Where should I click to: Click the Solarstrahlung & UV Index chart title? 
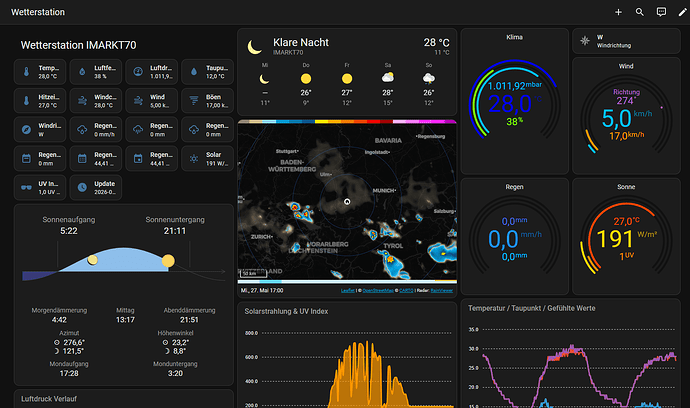coord(286,311)
